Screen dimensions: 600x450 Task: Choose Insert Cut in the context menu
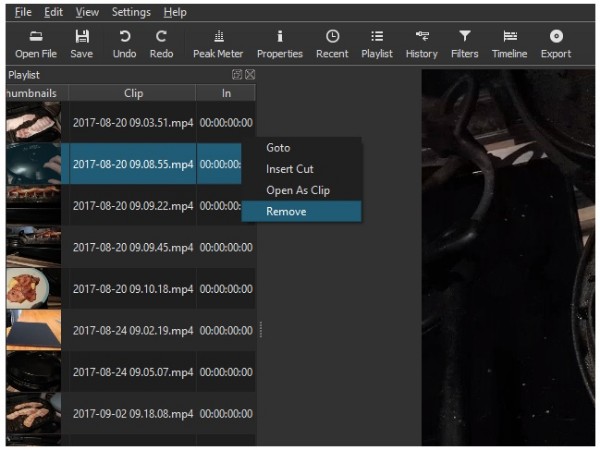[302, 169]
